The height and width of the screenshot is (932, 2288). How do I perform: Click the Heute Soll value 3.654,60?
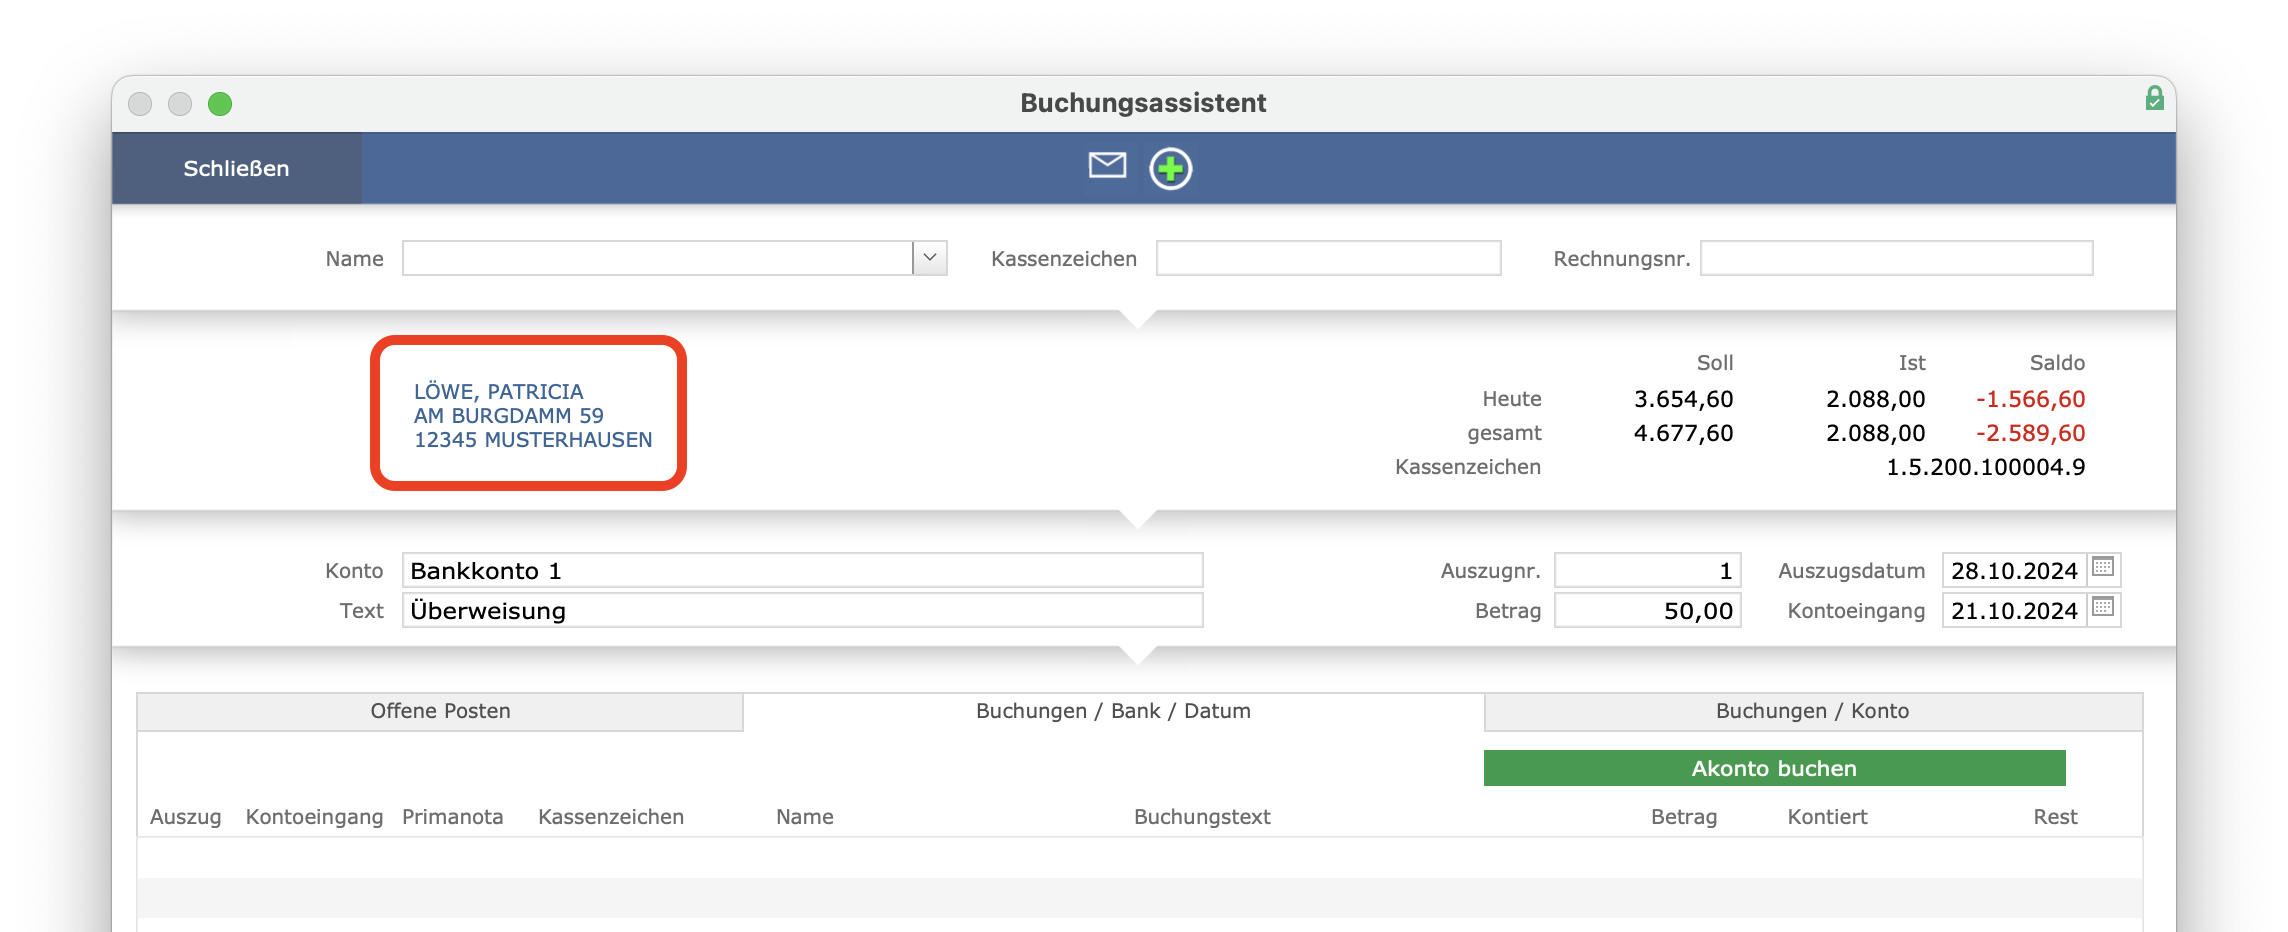coord(1683,399)
